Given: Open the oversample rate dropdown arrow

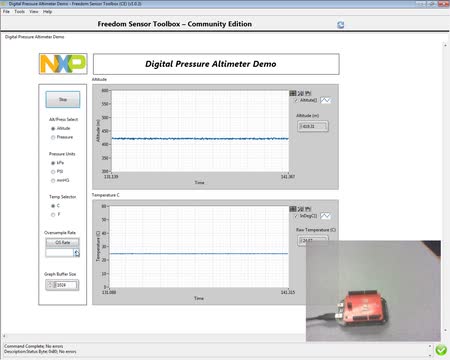Looking at the screenshot, I should click(77, 253).
